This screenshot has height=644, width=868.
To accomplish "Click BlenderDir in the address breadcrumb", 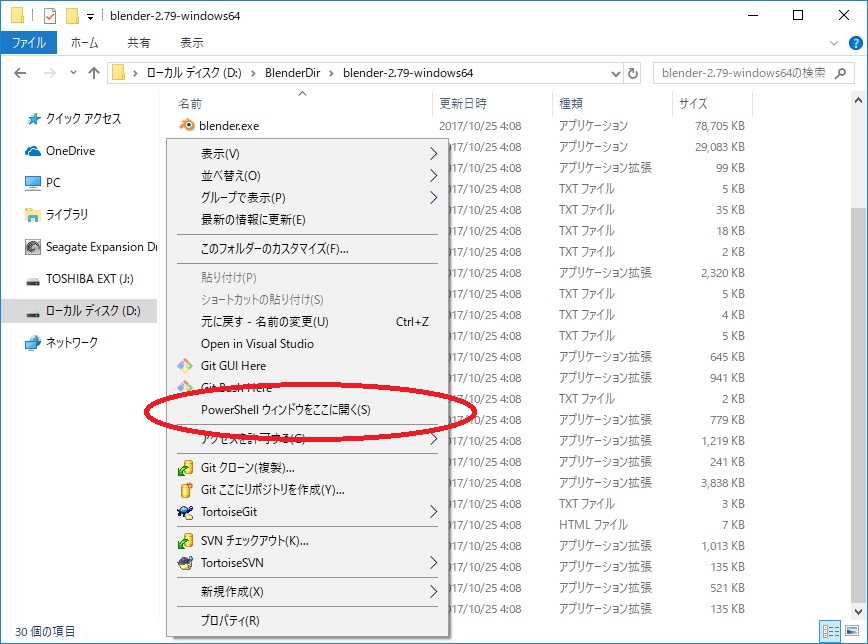I will [292, 73].
